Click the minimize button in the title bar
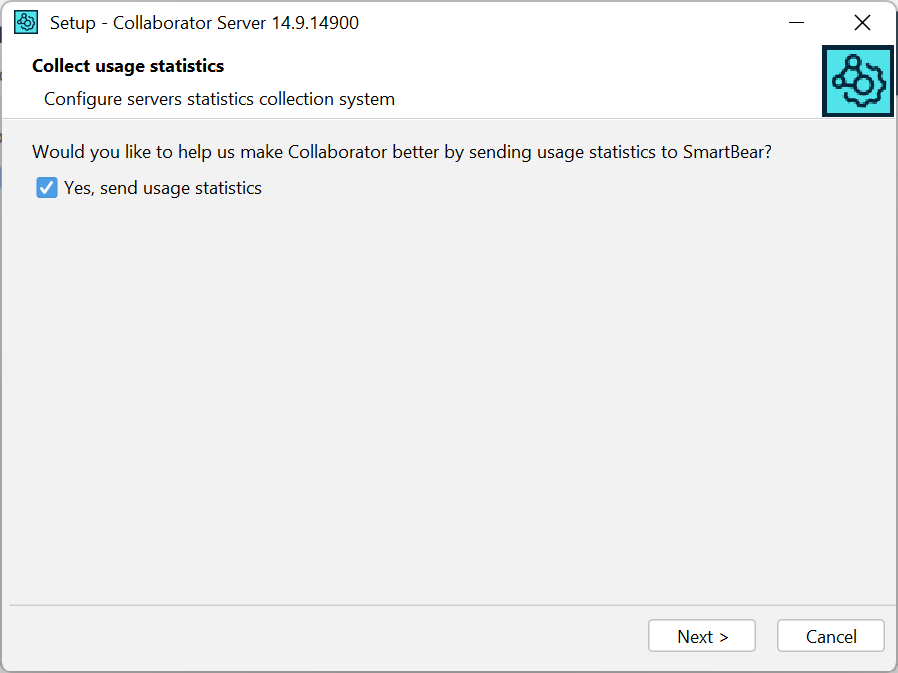This screenshot has height=673, width=898. [797, 21]
